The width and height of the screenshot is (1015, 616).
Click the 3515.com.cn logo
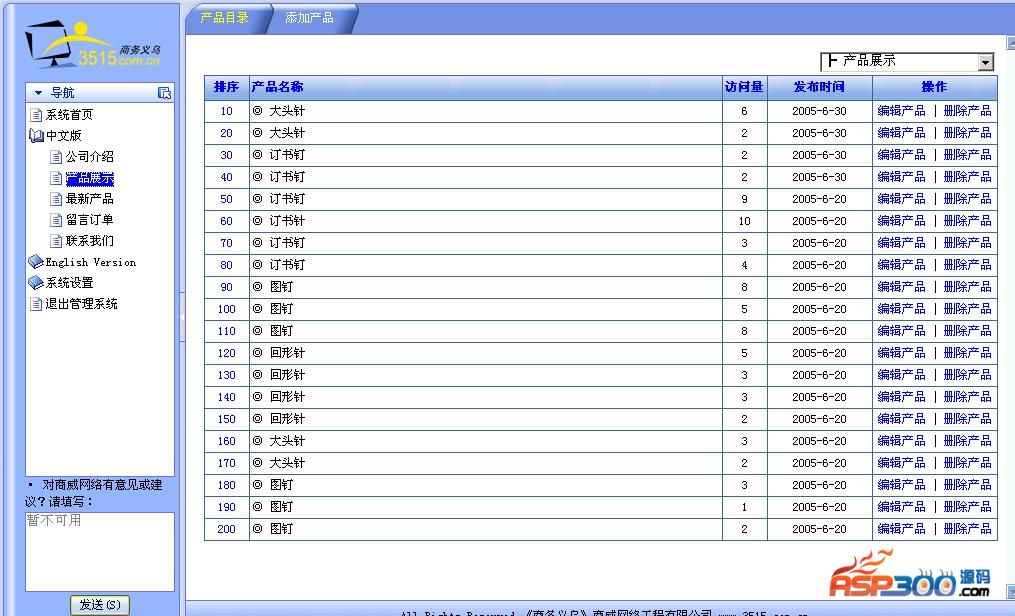93,45
